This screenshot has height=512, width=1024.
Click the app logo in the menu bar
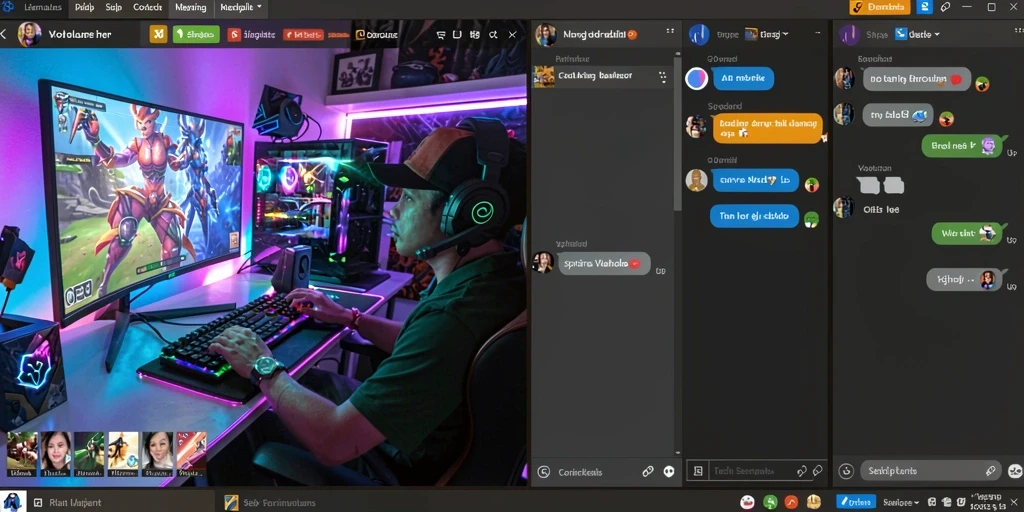coord(8,8)
